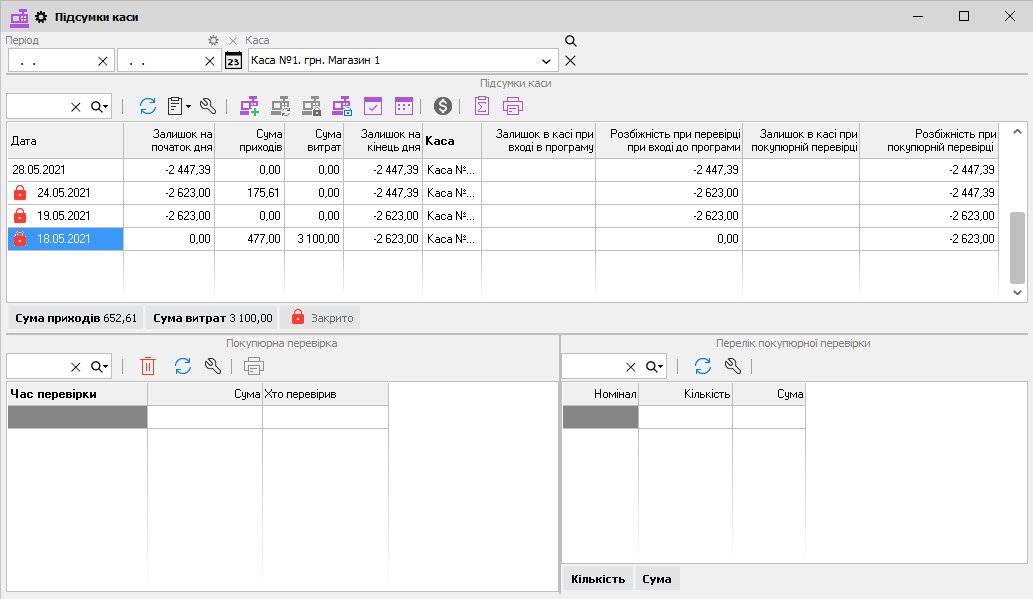Sort by the Сума витрат column header
This screenshot has width=1033, height=599.
tap(314, 141)
